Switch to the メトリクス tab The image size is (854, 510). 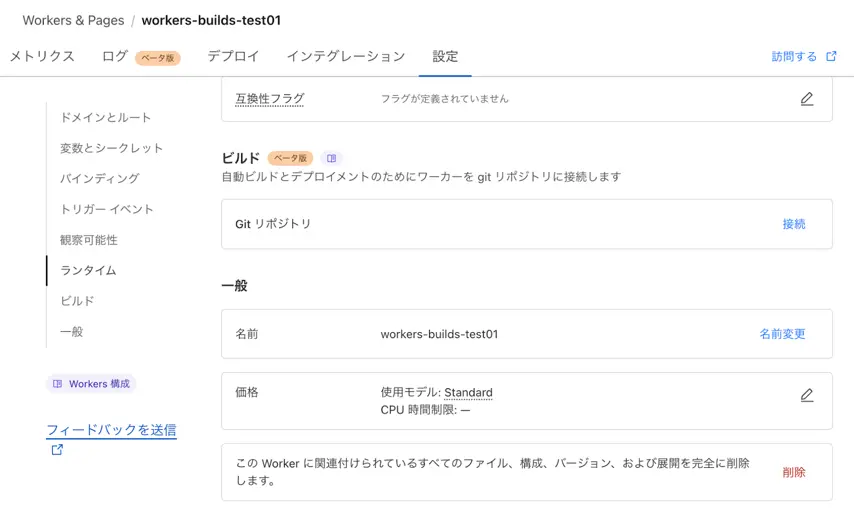tap(42, 56)
